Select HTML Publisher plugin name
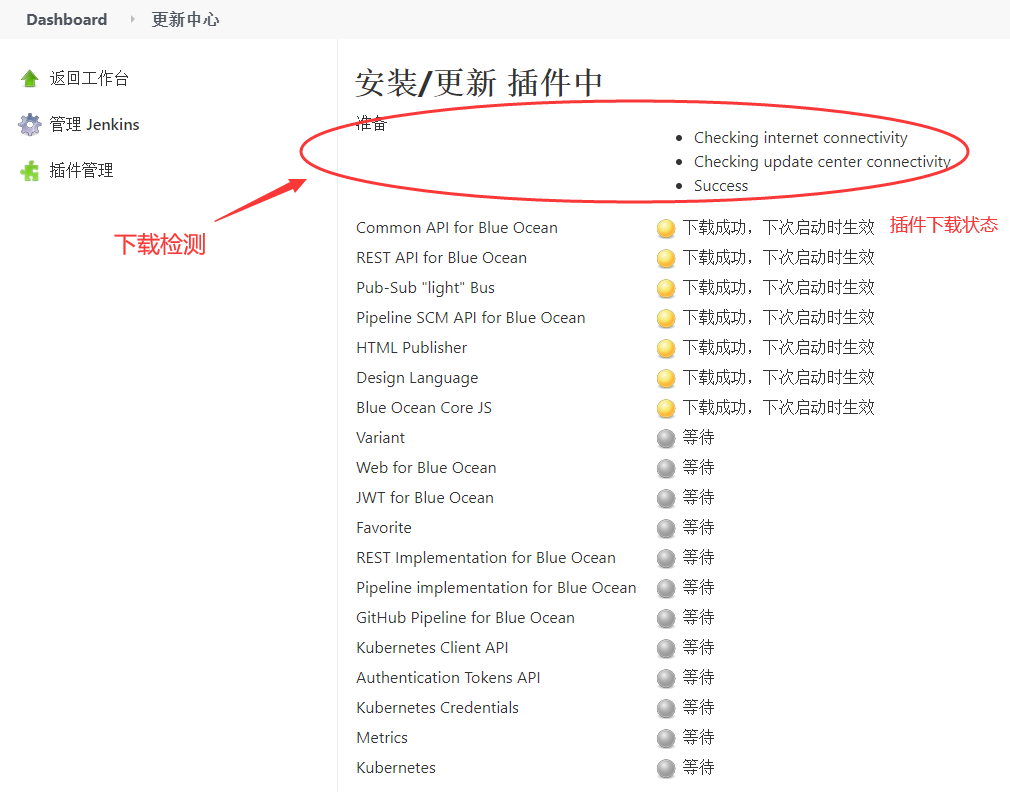The width and height of the screenshot is (1010, 792). tap(412, 348)
